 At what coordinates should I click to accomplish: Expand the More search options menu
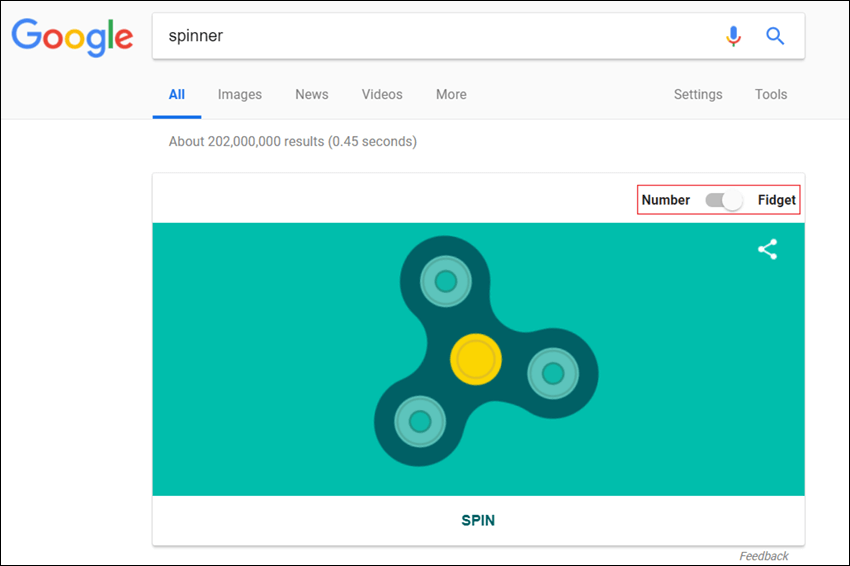click(451, 94)
